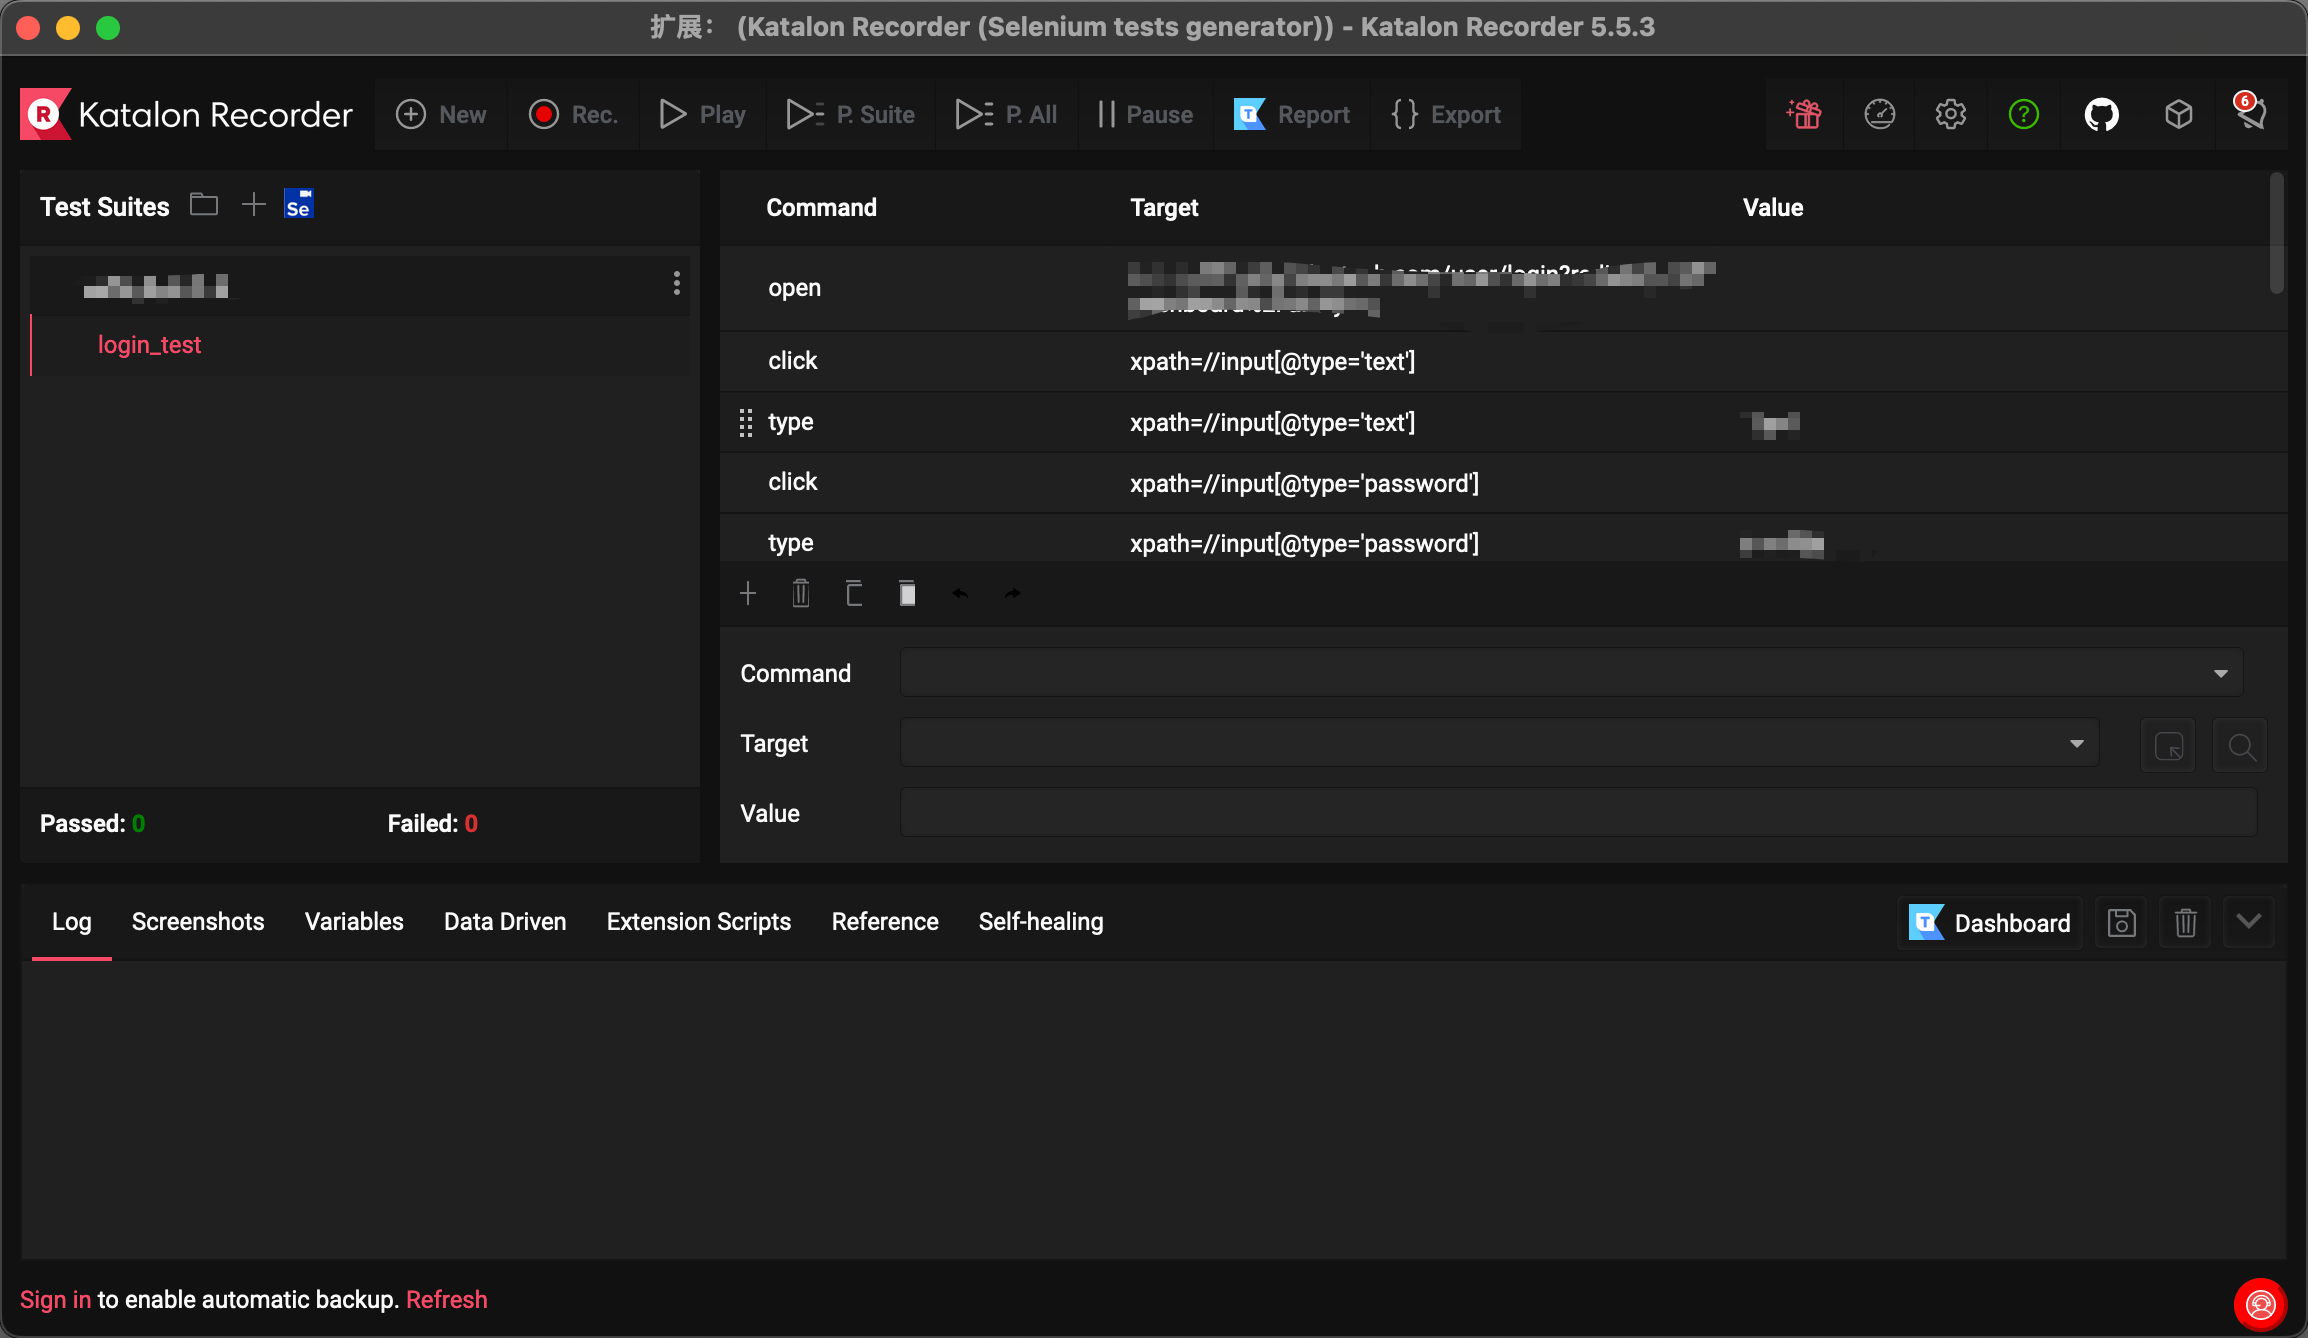Add a new test suite with plus icon
The width and height of the screenshot is (2308, 1338).
coord(254,205)
